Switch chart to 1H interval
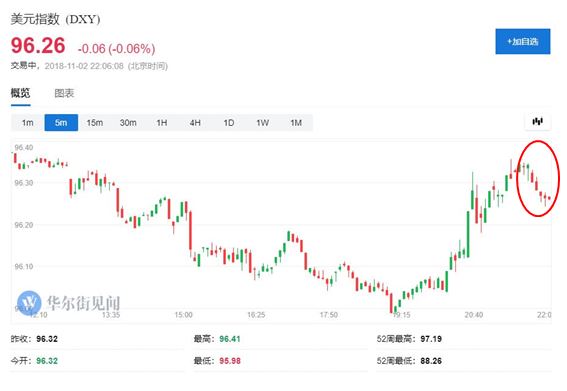The width and height of the screenshot is (567, 391). pos(162,123)
